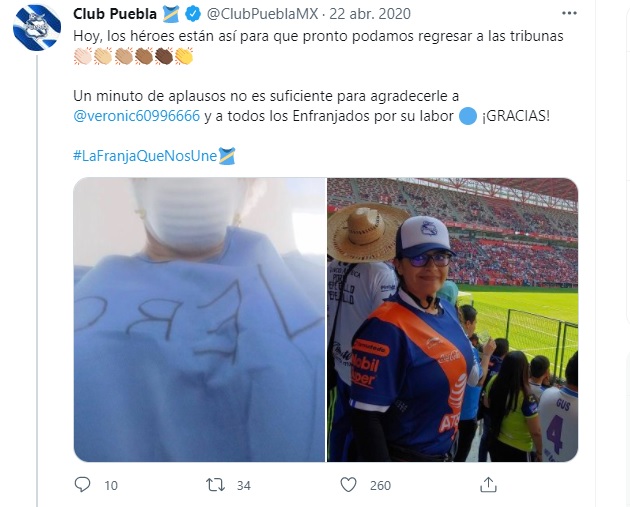
Task: Click the Club Puebla profile avatar
Action: [x=37, y=28]
